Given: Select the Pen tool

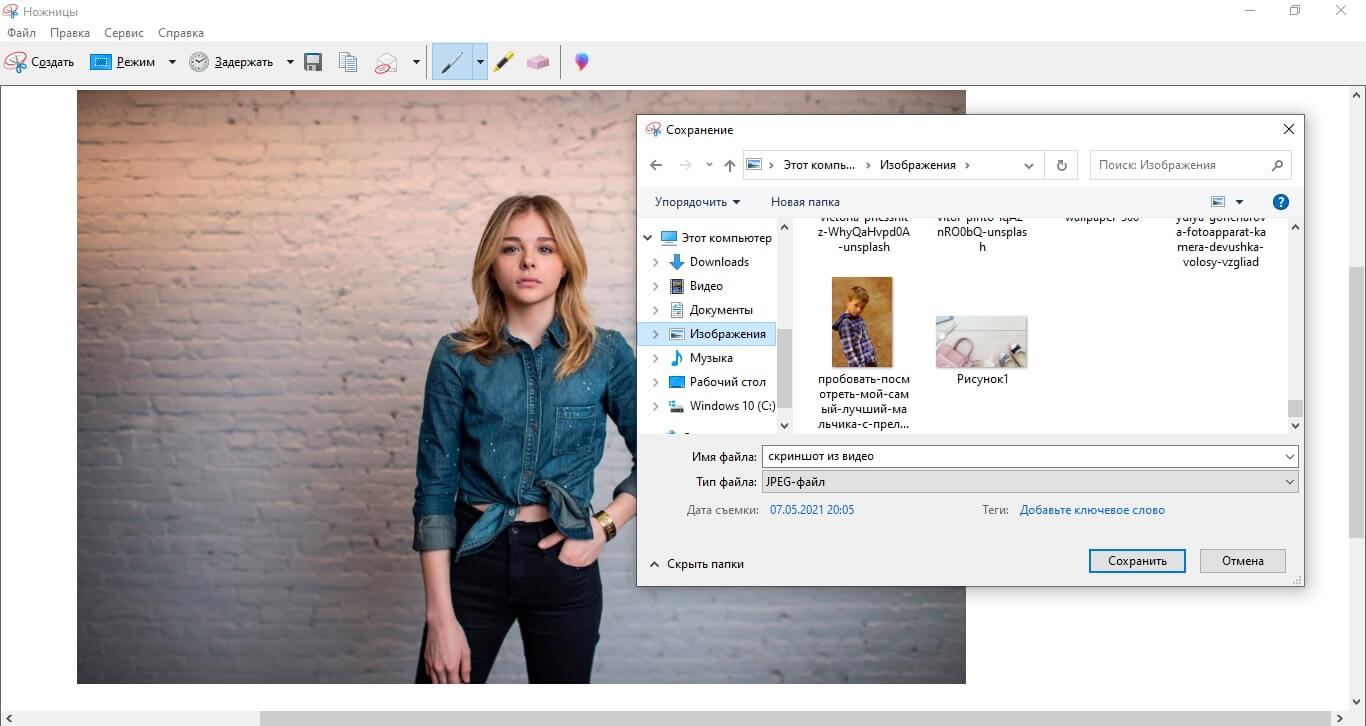Looking at the screenshot, I should 451,62.
